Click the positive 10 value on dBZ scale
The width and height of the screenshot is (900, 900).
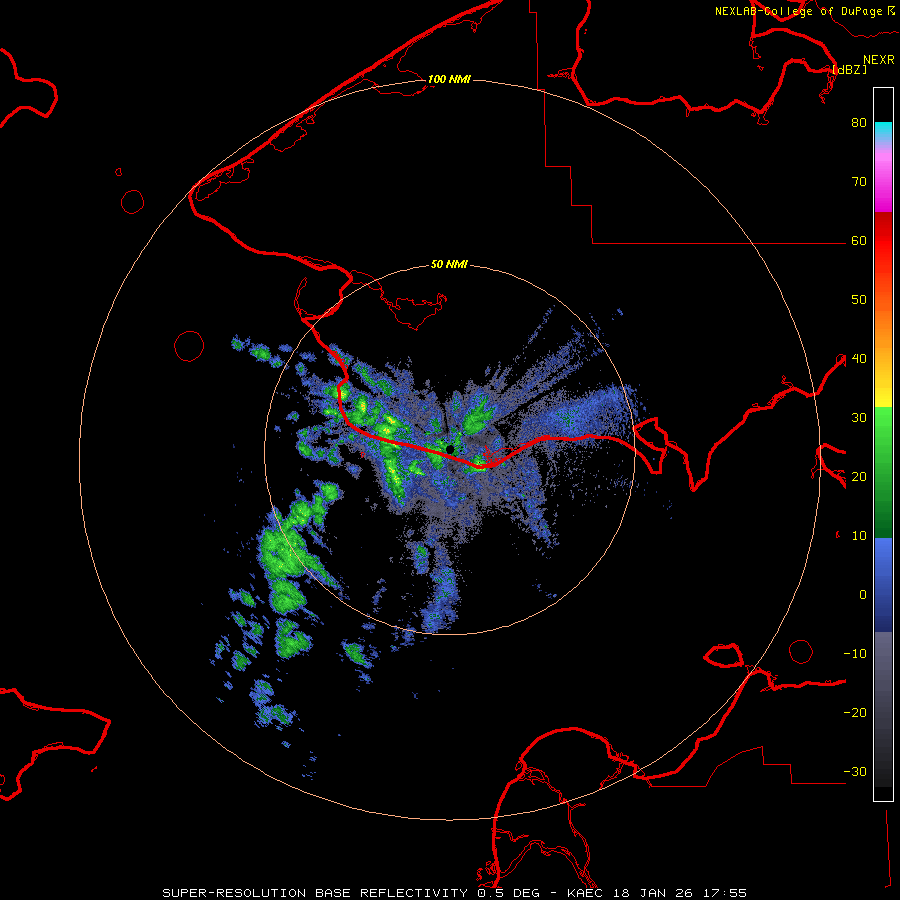[859, 536]
